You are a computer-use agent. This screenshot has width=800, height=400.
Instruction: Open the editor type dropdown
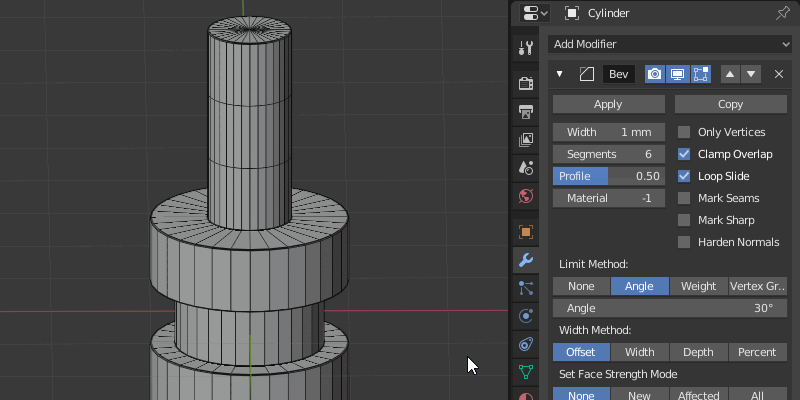[534, 13]
